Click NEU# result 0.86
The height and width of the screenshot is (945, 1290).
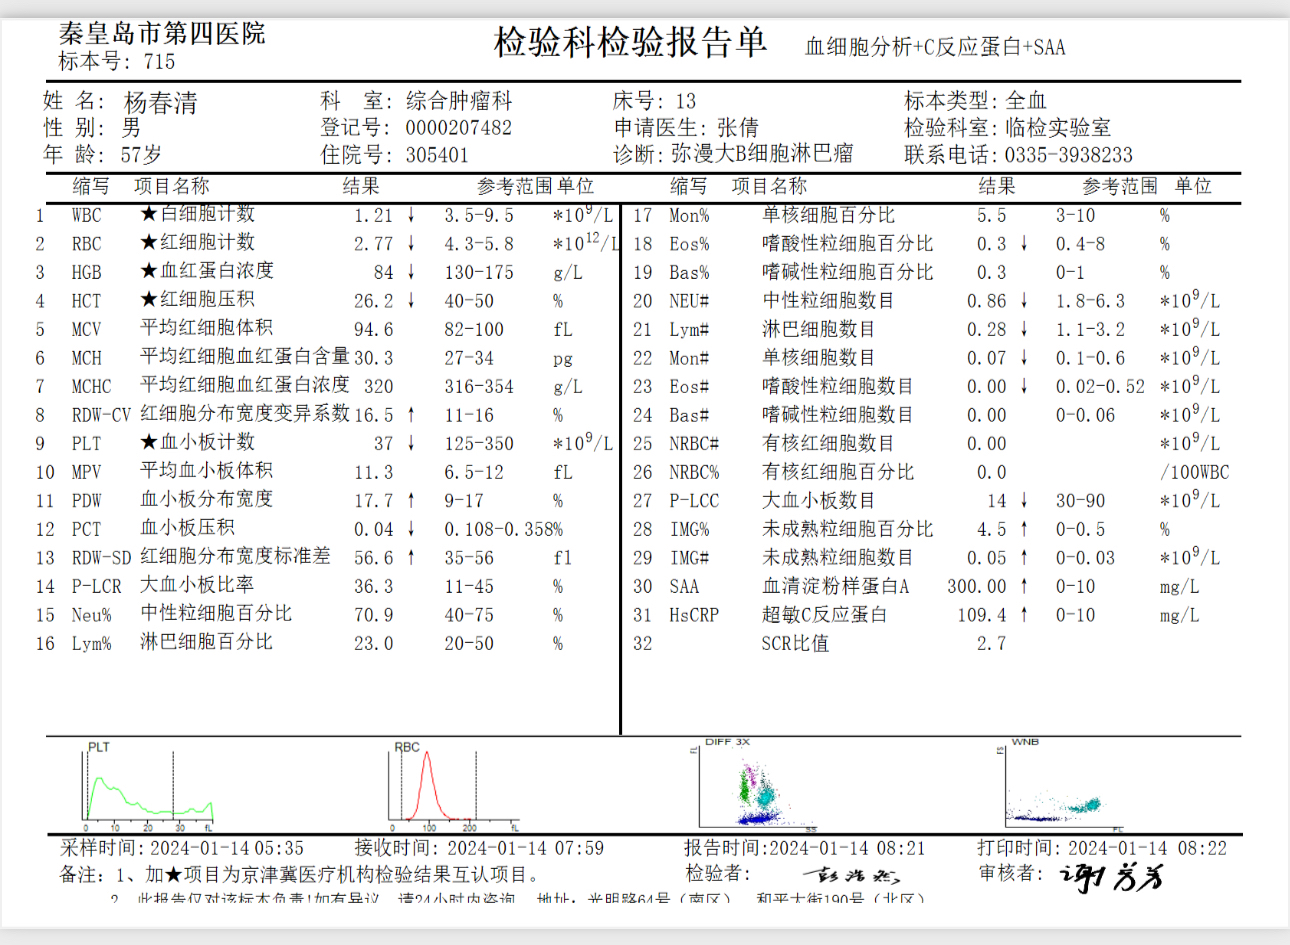pos(986,301)
